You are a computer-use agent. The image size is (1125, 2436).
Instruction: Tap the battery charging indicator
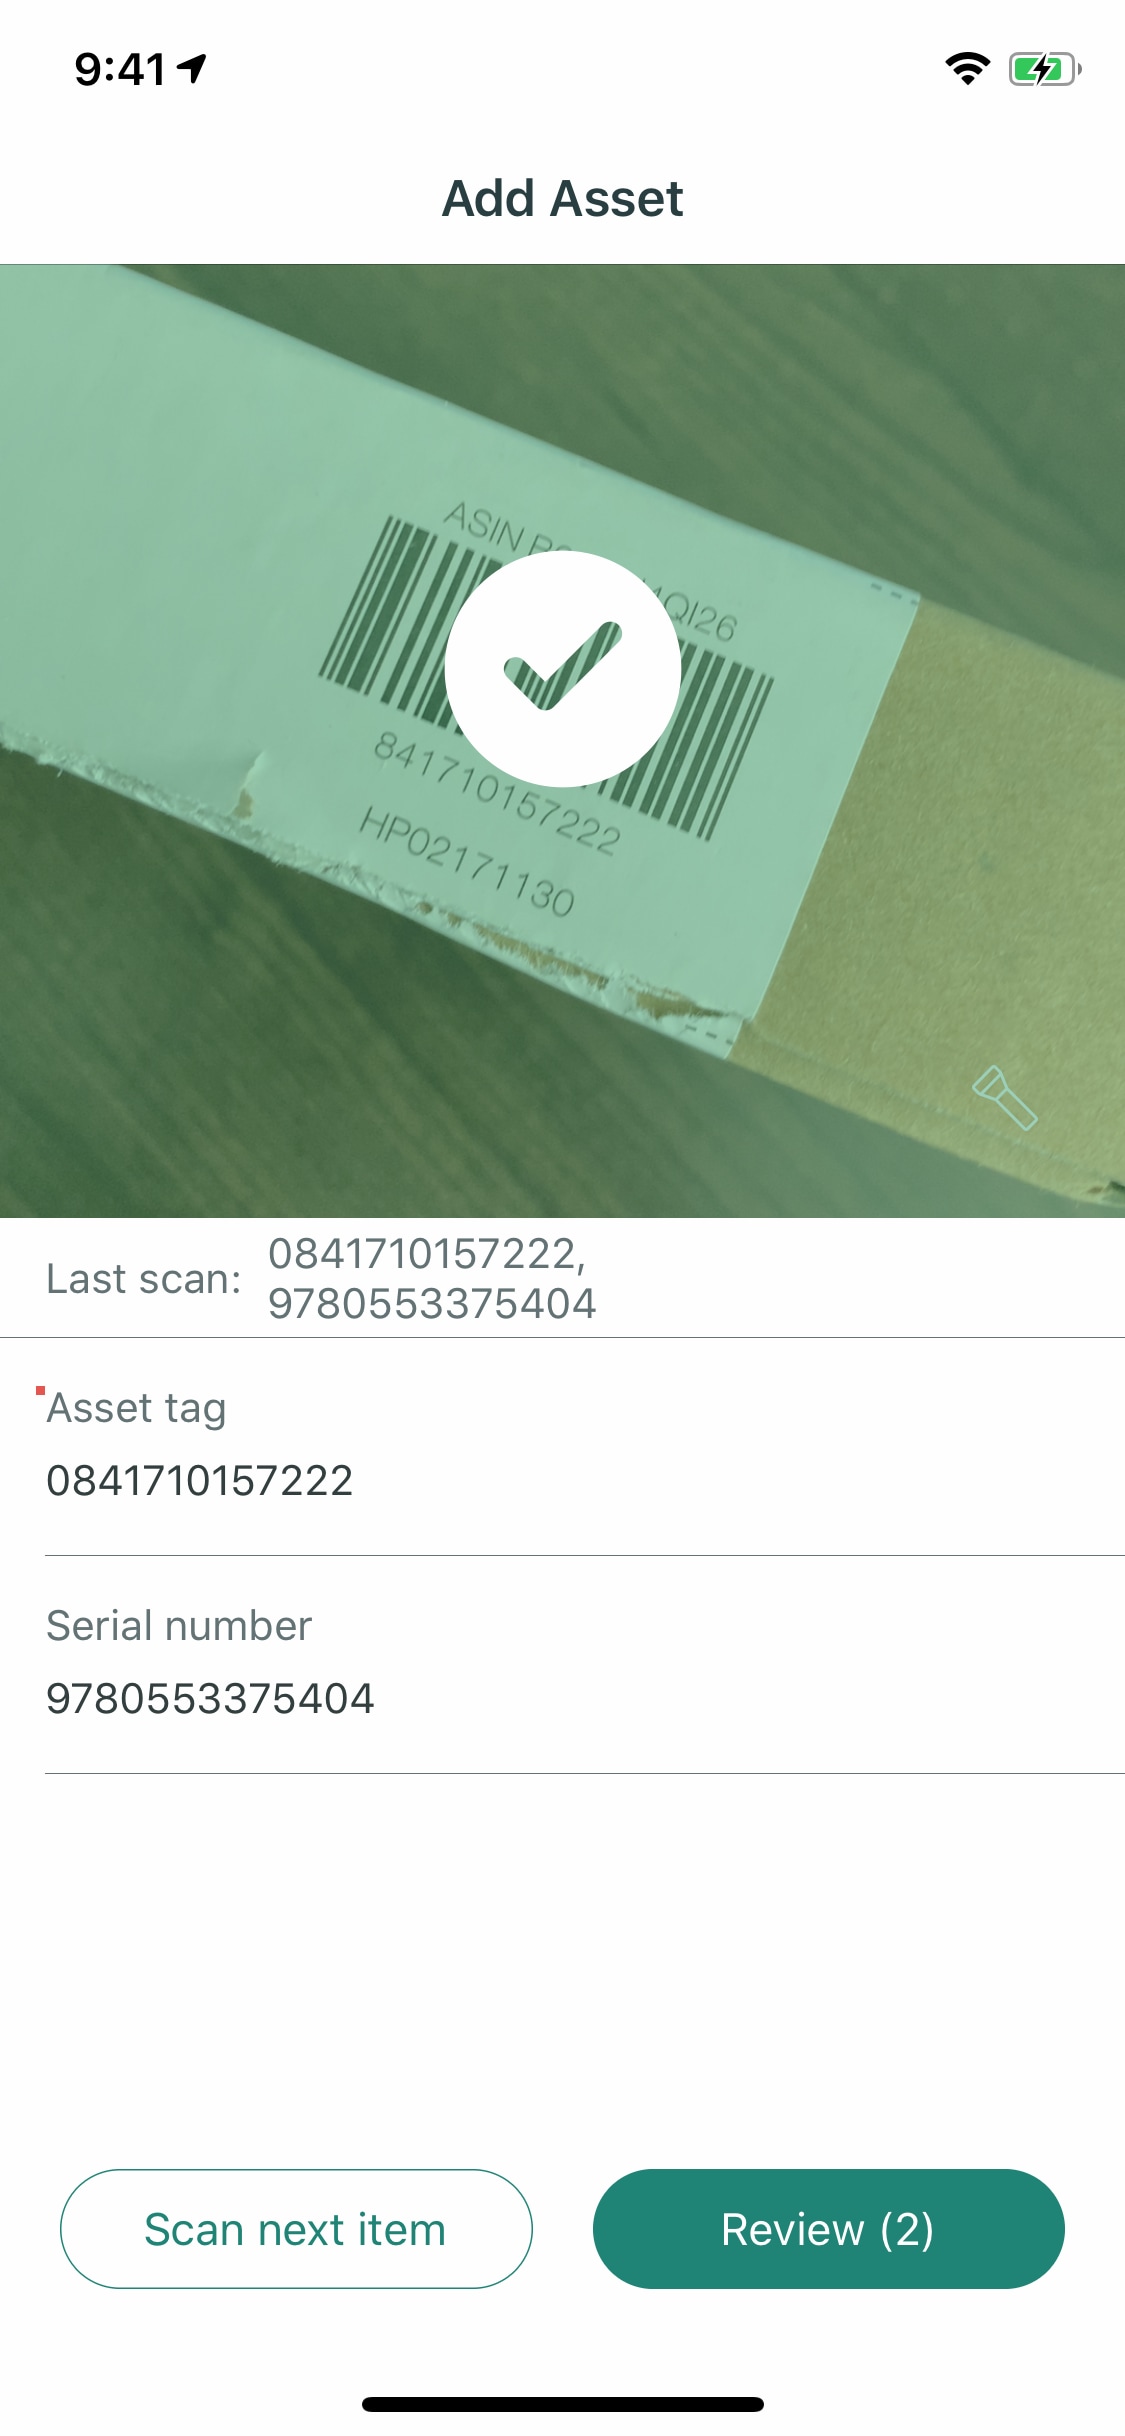tap(1045, 69)
